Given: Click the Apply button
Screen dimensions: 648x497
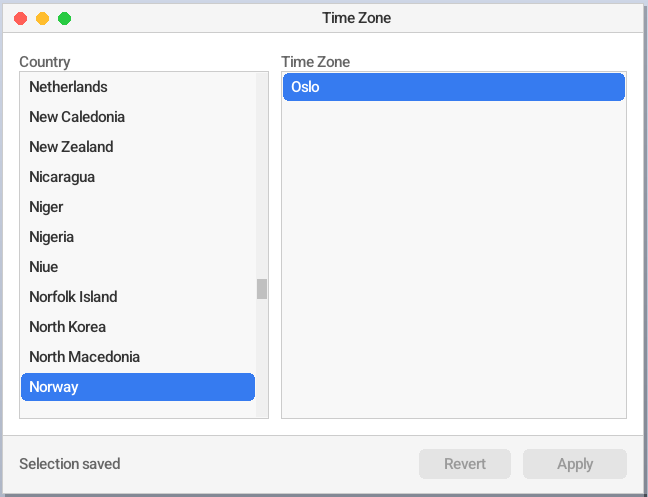Looking at the screenshot, I should [575, 464].
